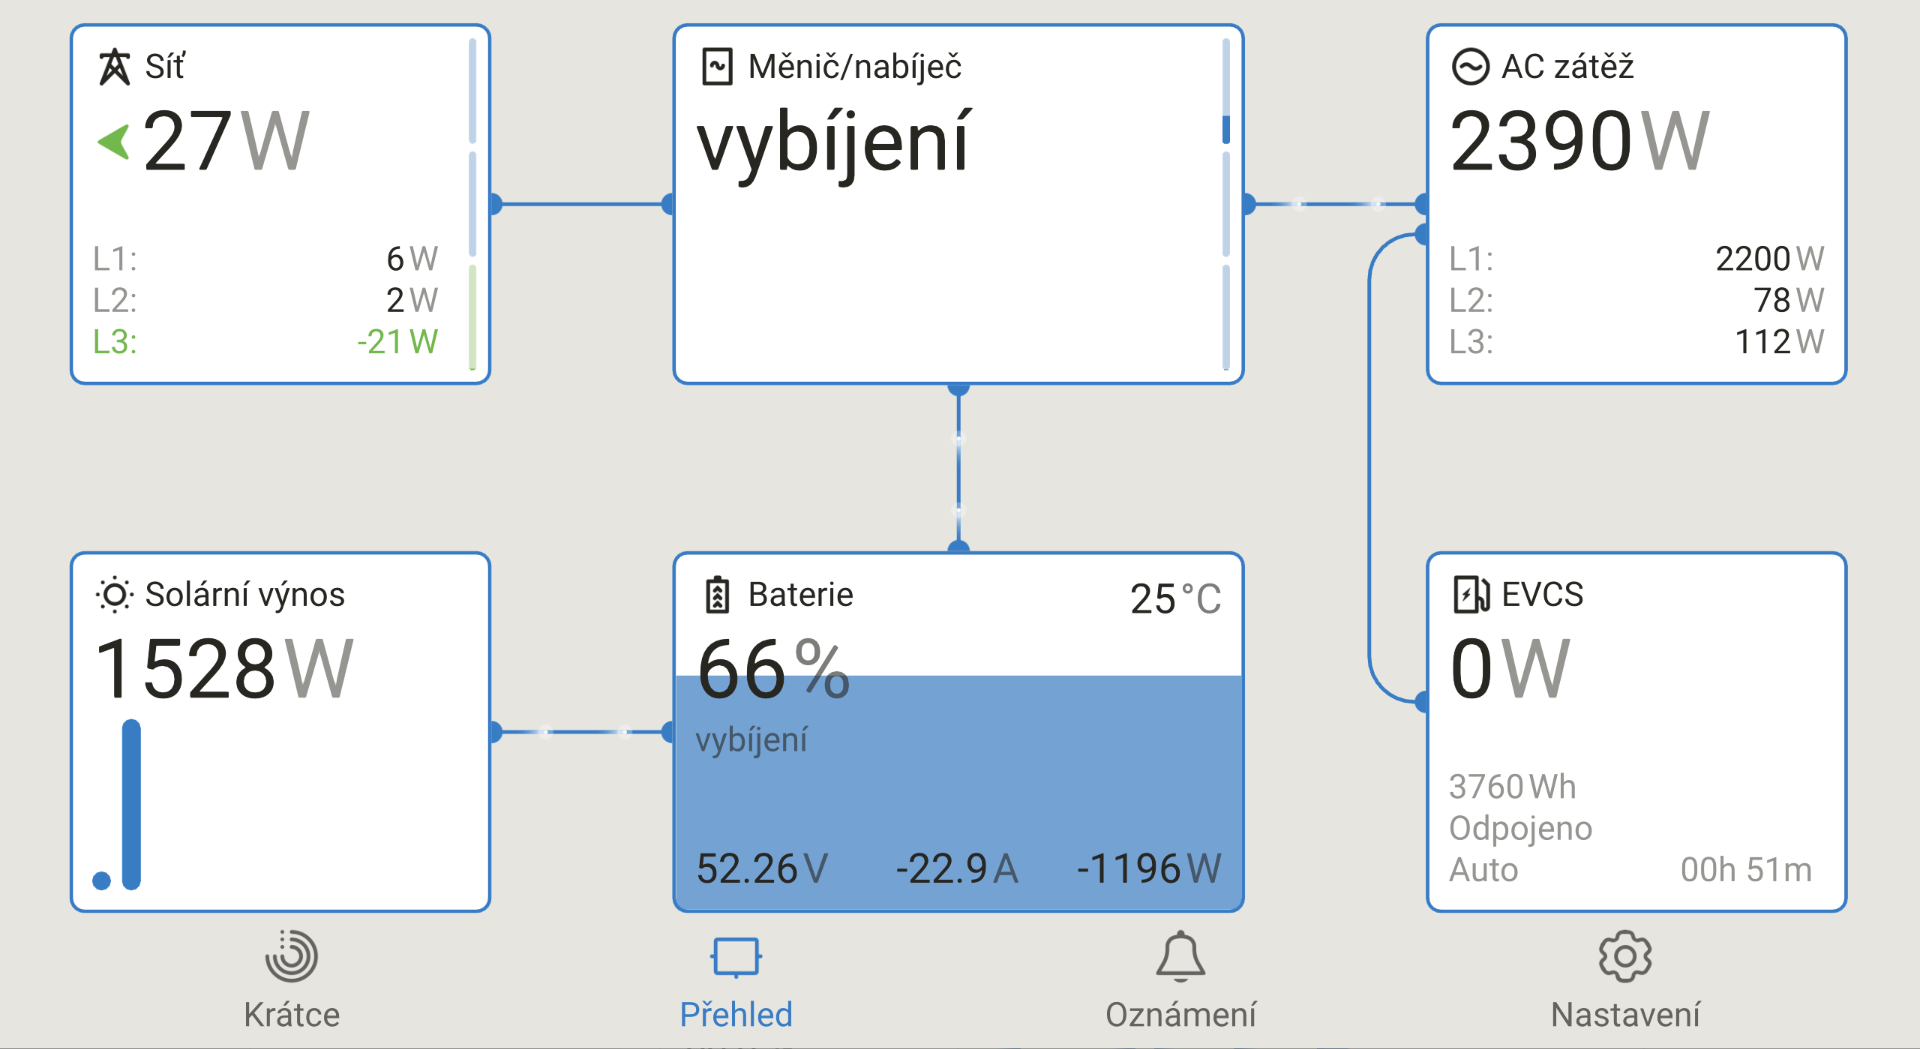Click grid L2 value 2 W
This screenshot has width=1920, height=1049.
[x=412, y=300]
